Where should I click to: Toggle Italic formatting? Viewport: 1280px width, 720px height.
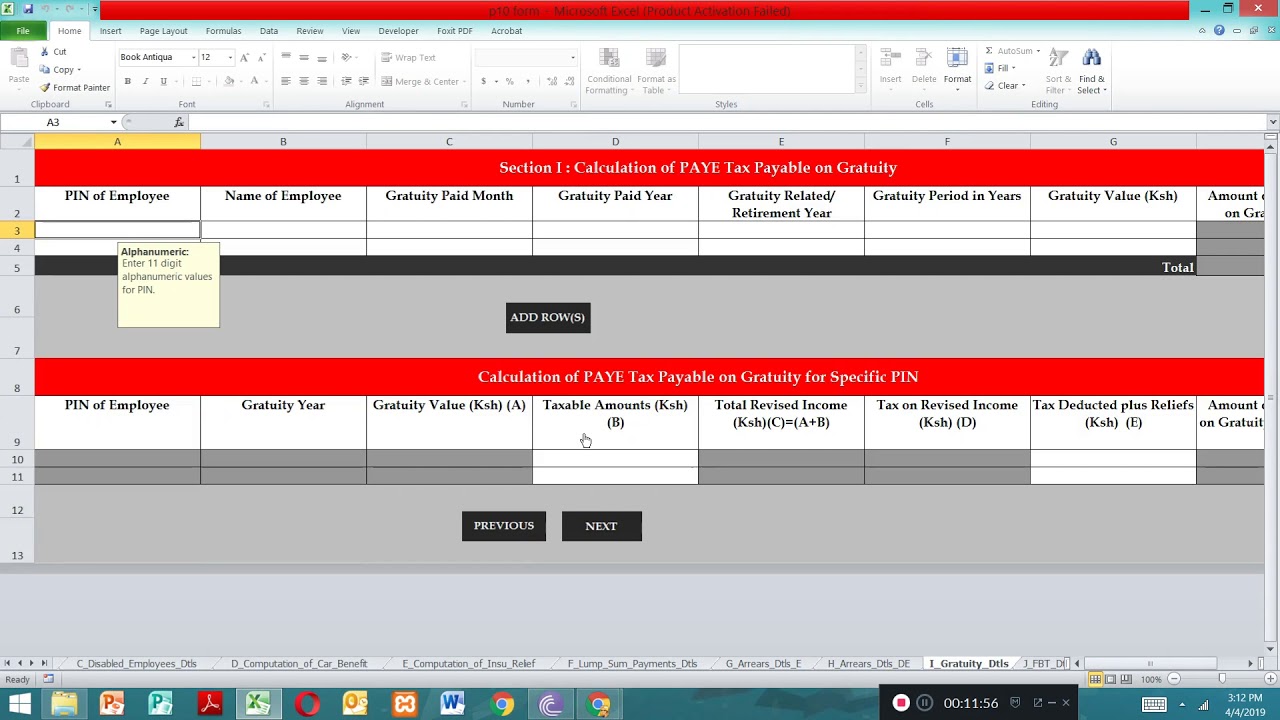145,81
